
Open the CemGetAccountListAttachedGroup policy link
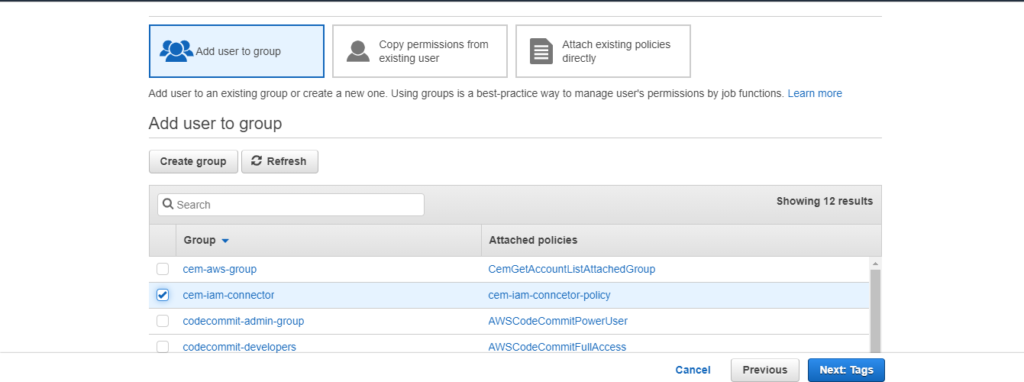click(571, 269)
